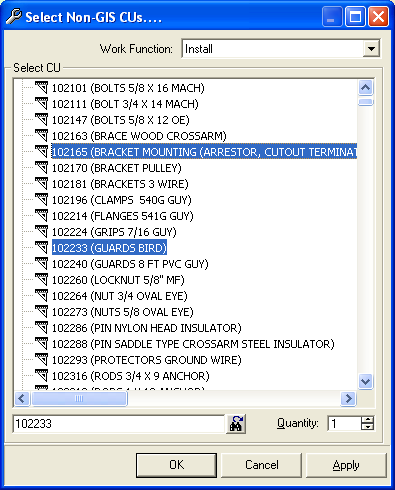Click the horizontal scroll left arrow

(x=22, y=398)
